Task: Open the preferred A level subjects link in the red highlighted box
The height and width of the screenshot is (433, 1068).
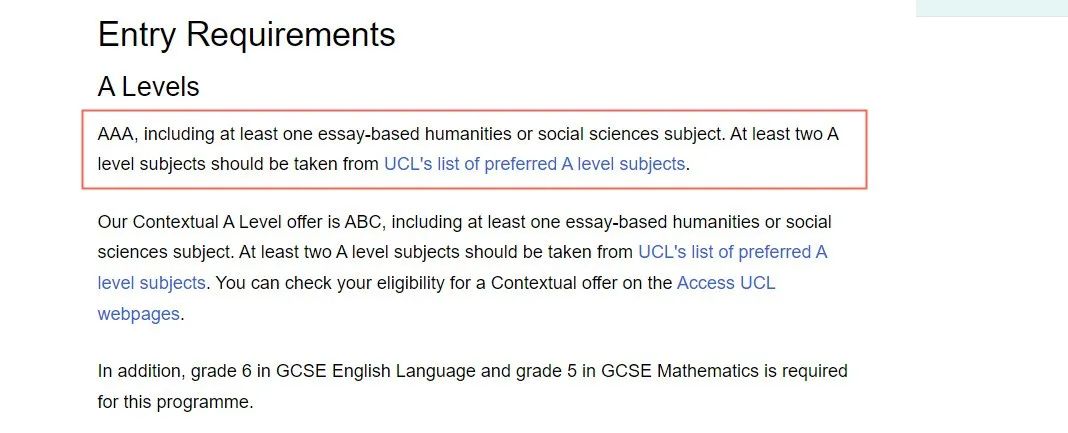Action: point(535,164)
